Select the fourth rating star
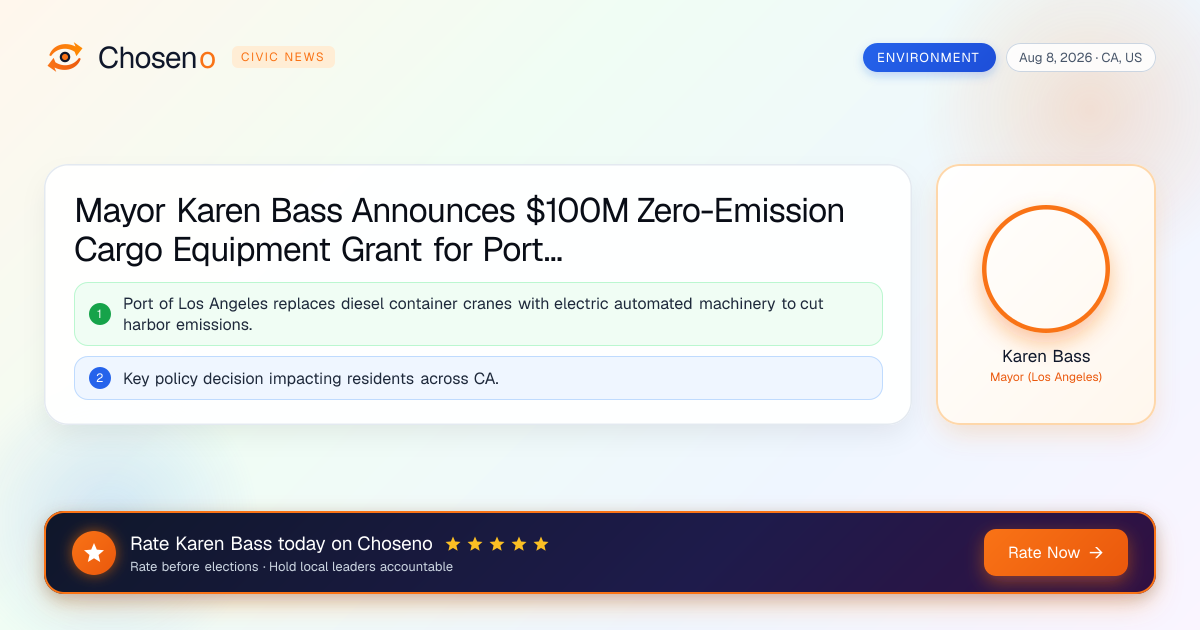This screenshot has height=630, width=1200. pyautogui.click(x=519, y=544)
